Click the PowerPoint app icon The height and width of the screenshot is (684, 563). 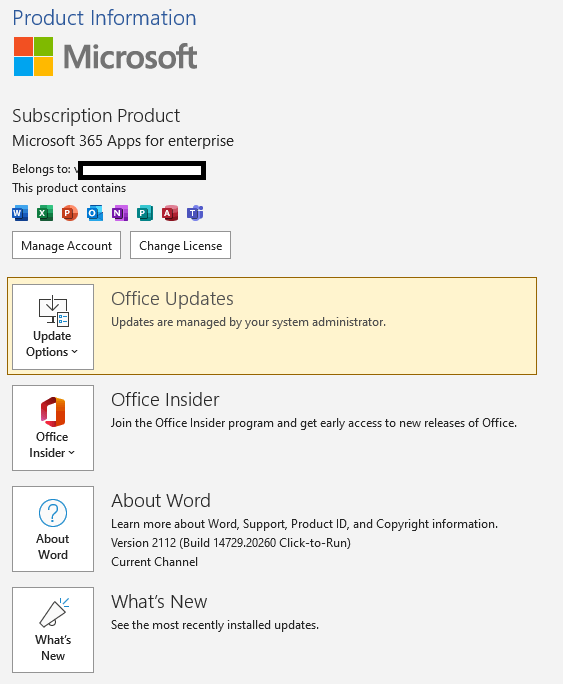click(69, 213)
